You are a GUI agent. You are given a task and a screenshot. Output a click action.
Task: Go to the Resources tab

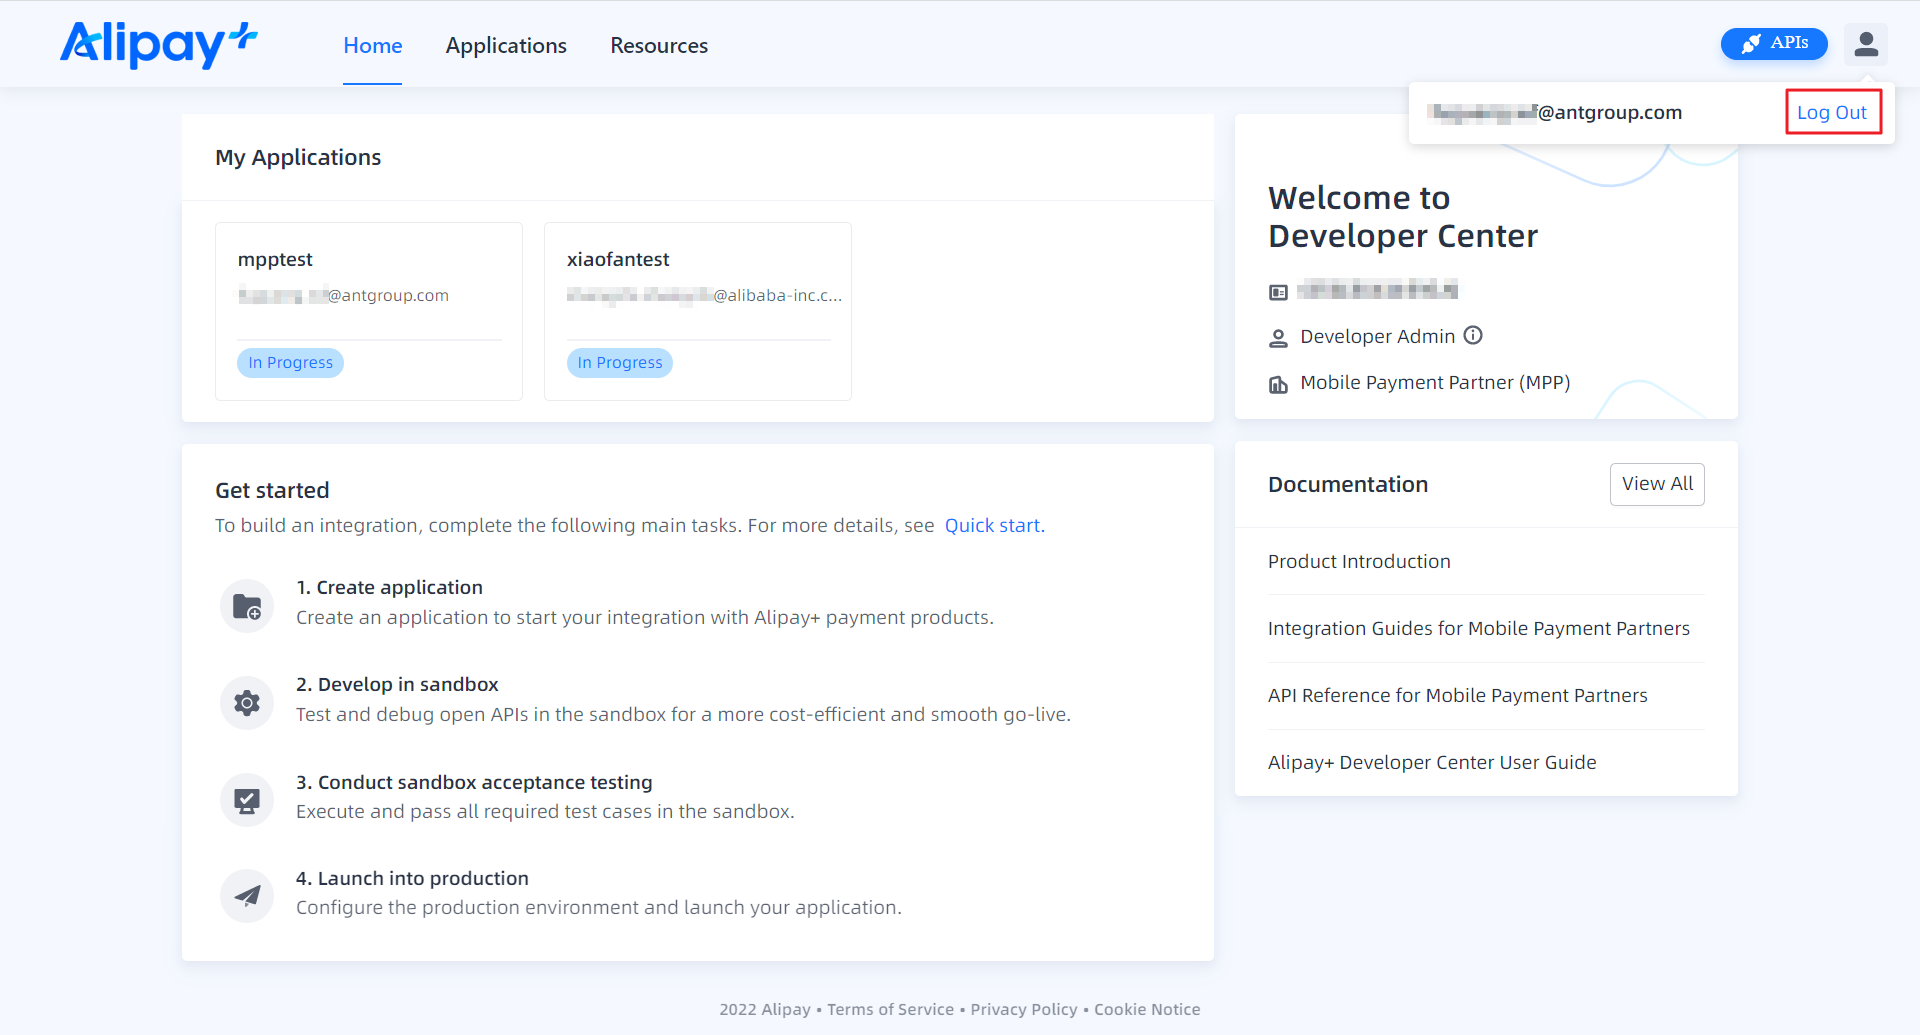pyautogui.click(x=659, y=46)
